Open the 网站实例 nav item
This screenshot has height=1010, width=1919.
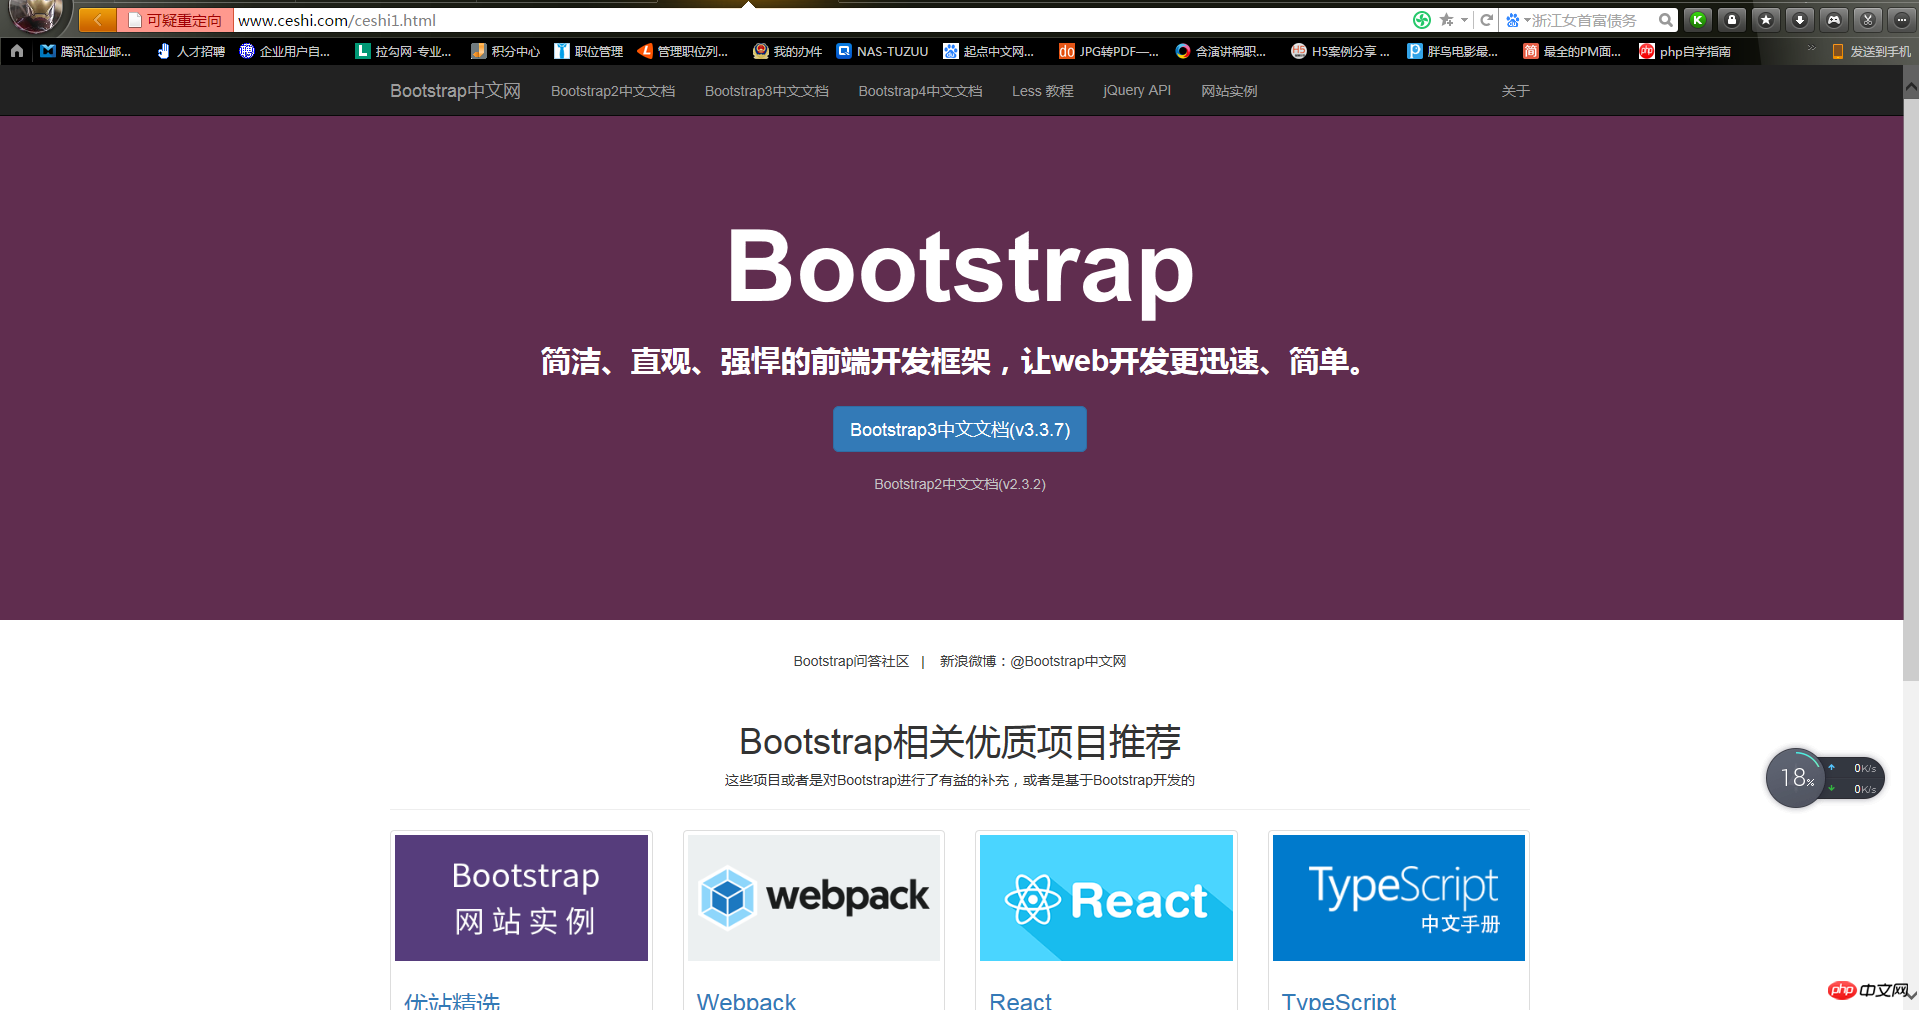[1229, 91]
